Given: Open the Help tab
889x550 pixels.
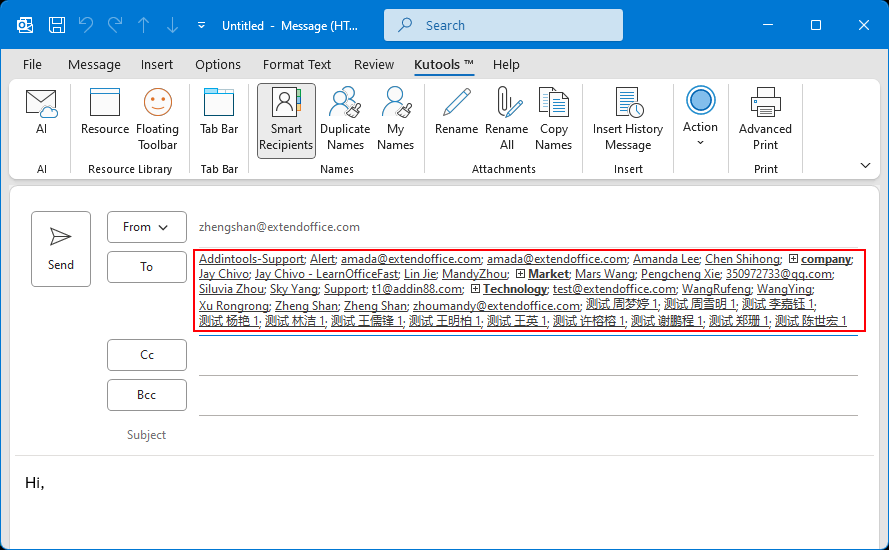Looking at the screenshot, I should 506,65.
